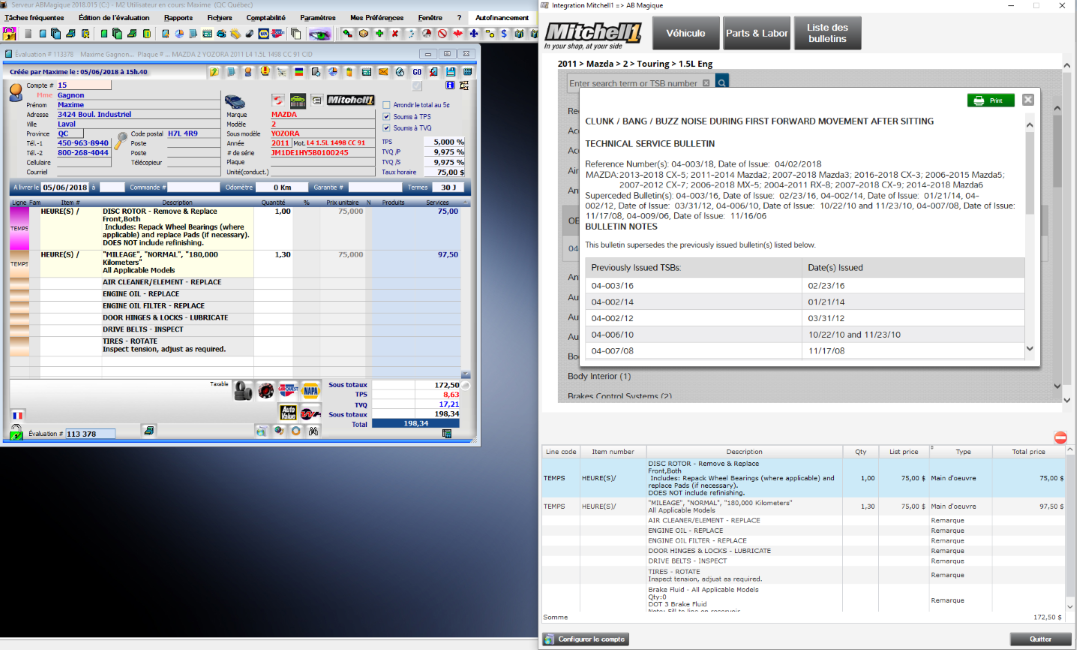1077x650 pixels.
Task: Open the Paramètres menu
Action: click(x=318, y=18)
